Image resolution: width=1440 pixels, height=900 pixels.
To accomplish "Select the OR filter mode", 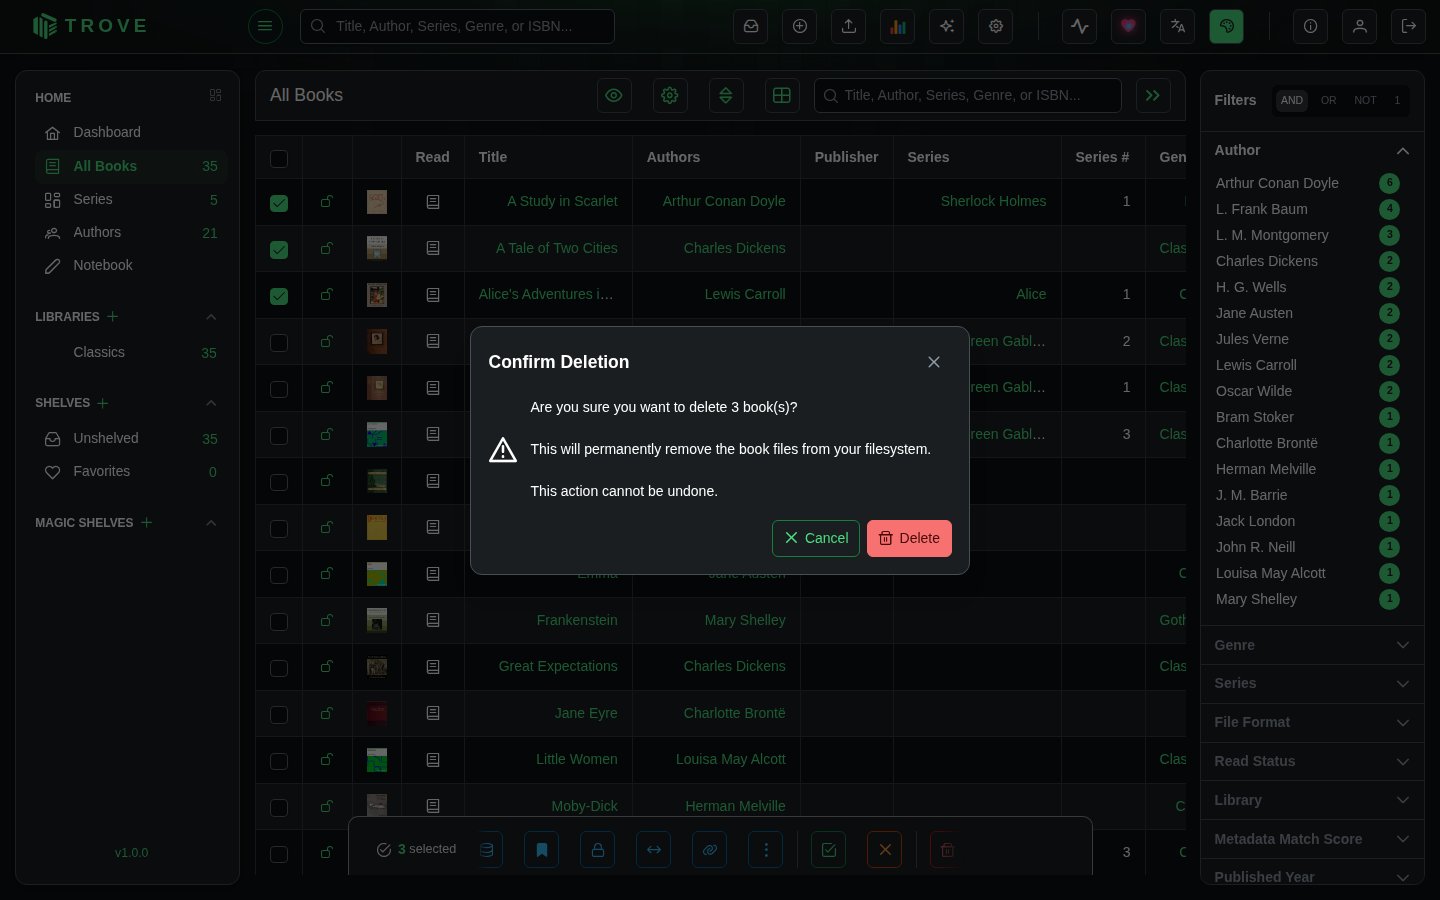I will pos(1328,100).
